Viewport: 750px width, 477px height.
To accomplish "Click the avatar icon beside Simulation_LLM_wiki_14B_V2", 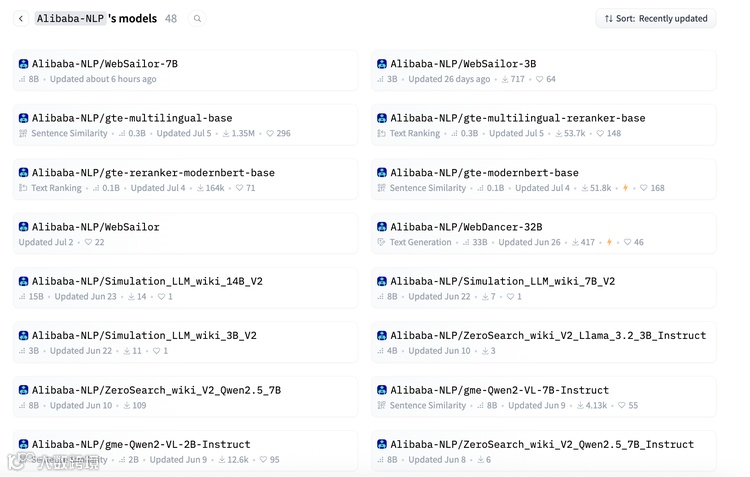I will click(x=23, y=281).
